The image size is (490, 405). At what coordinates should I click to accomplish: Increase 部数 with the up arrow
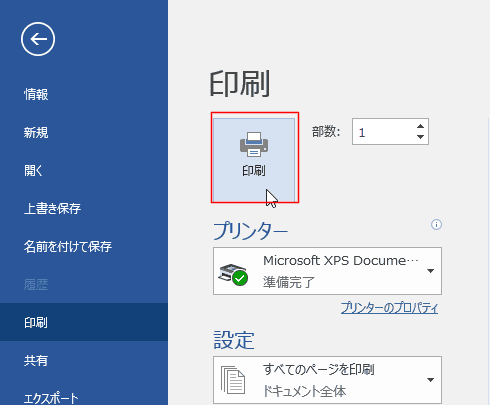coord(420,126)
